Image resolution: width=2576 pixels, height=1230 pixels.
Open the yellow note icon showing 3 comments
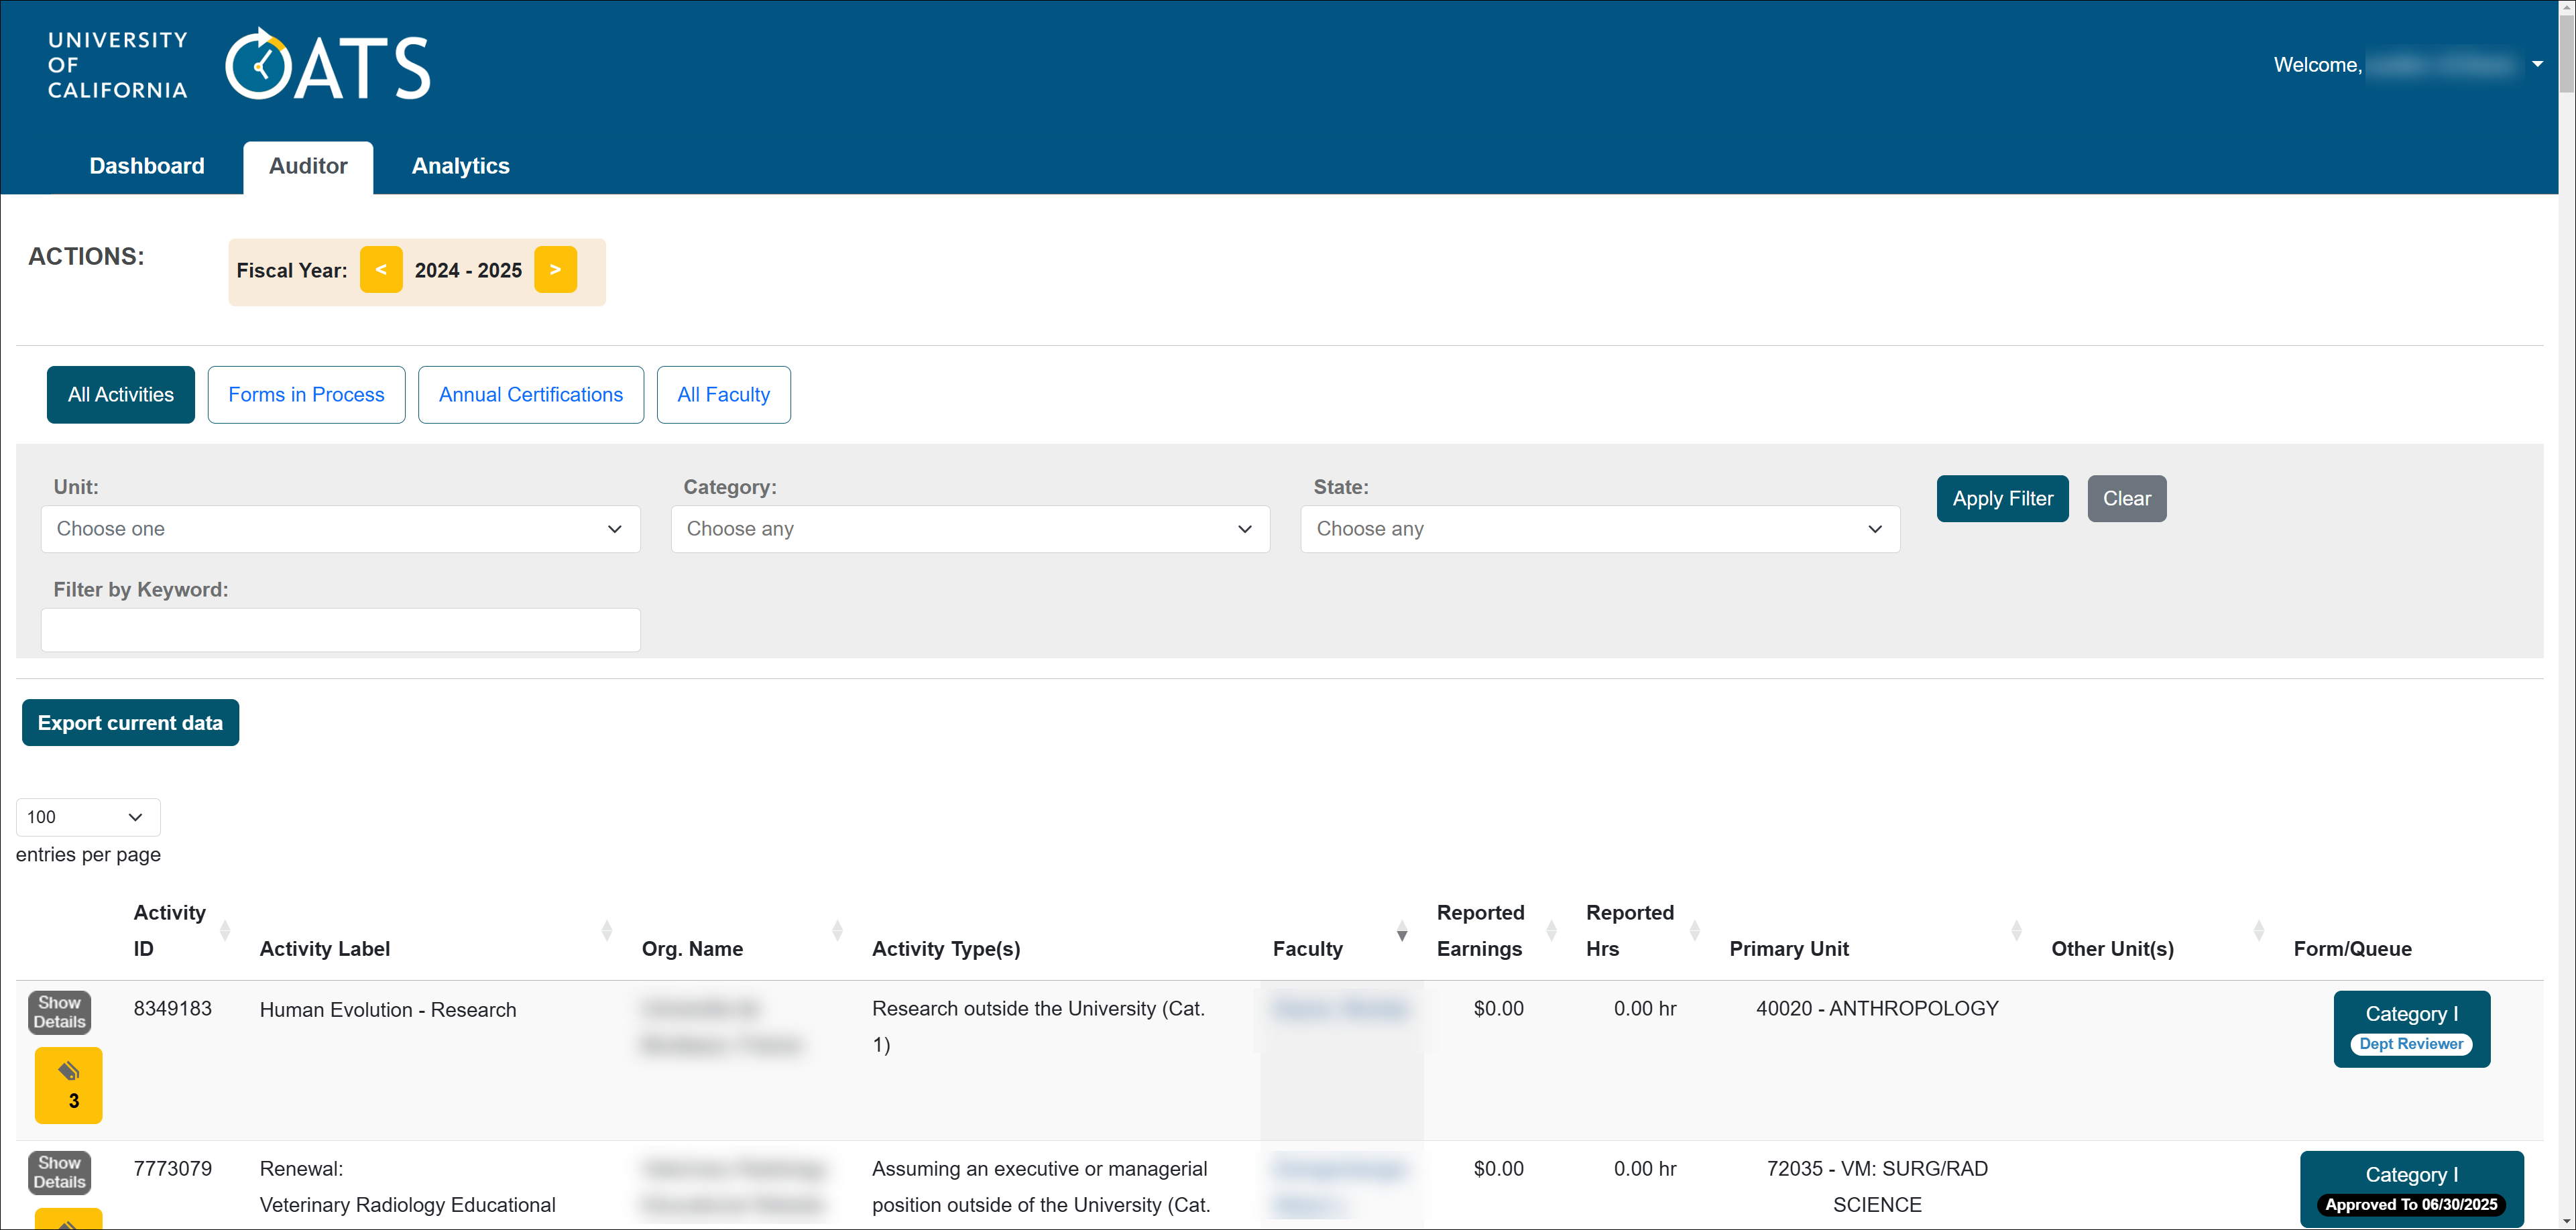(x=68, y=1085)
